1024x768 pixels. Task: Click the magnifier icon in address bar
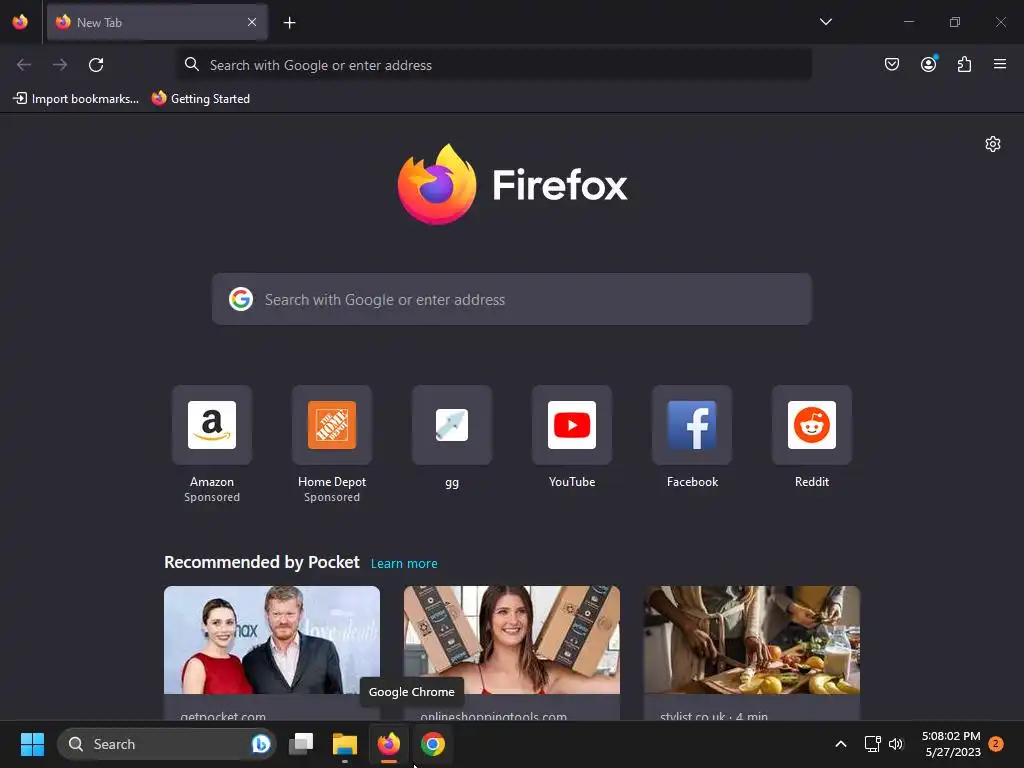tap(191, 64)
